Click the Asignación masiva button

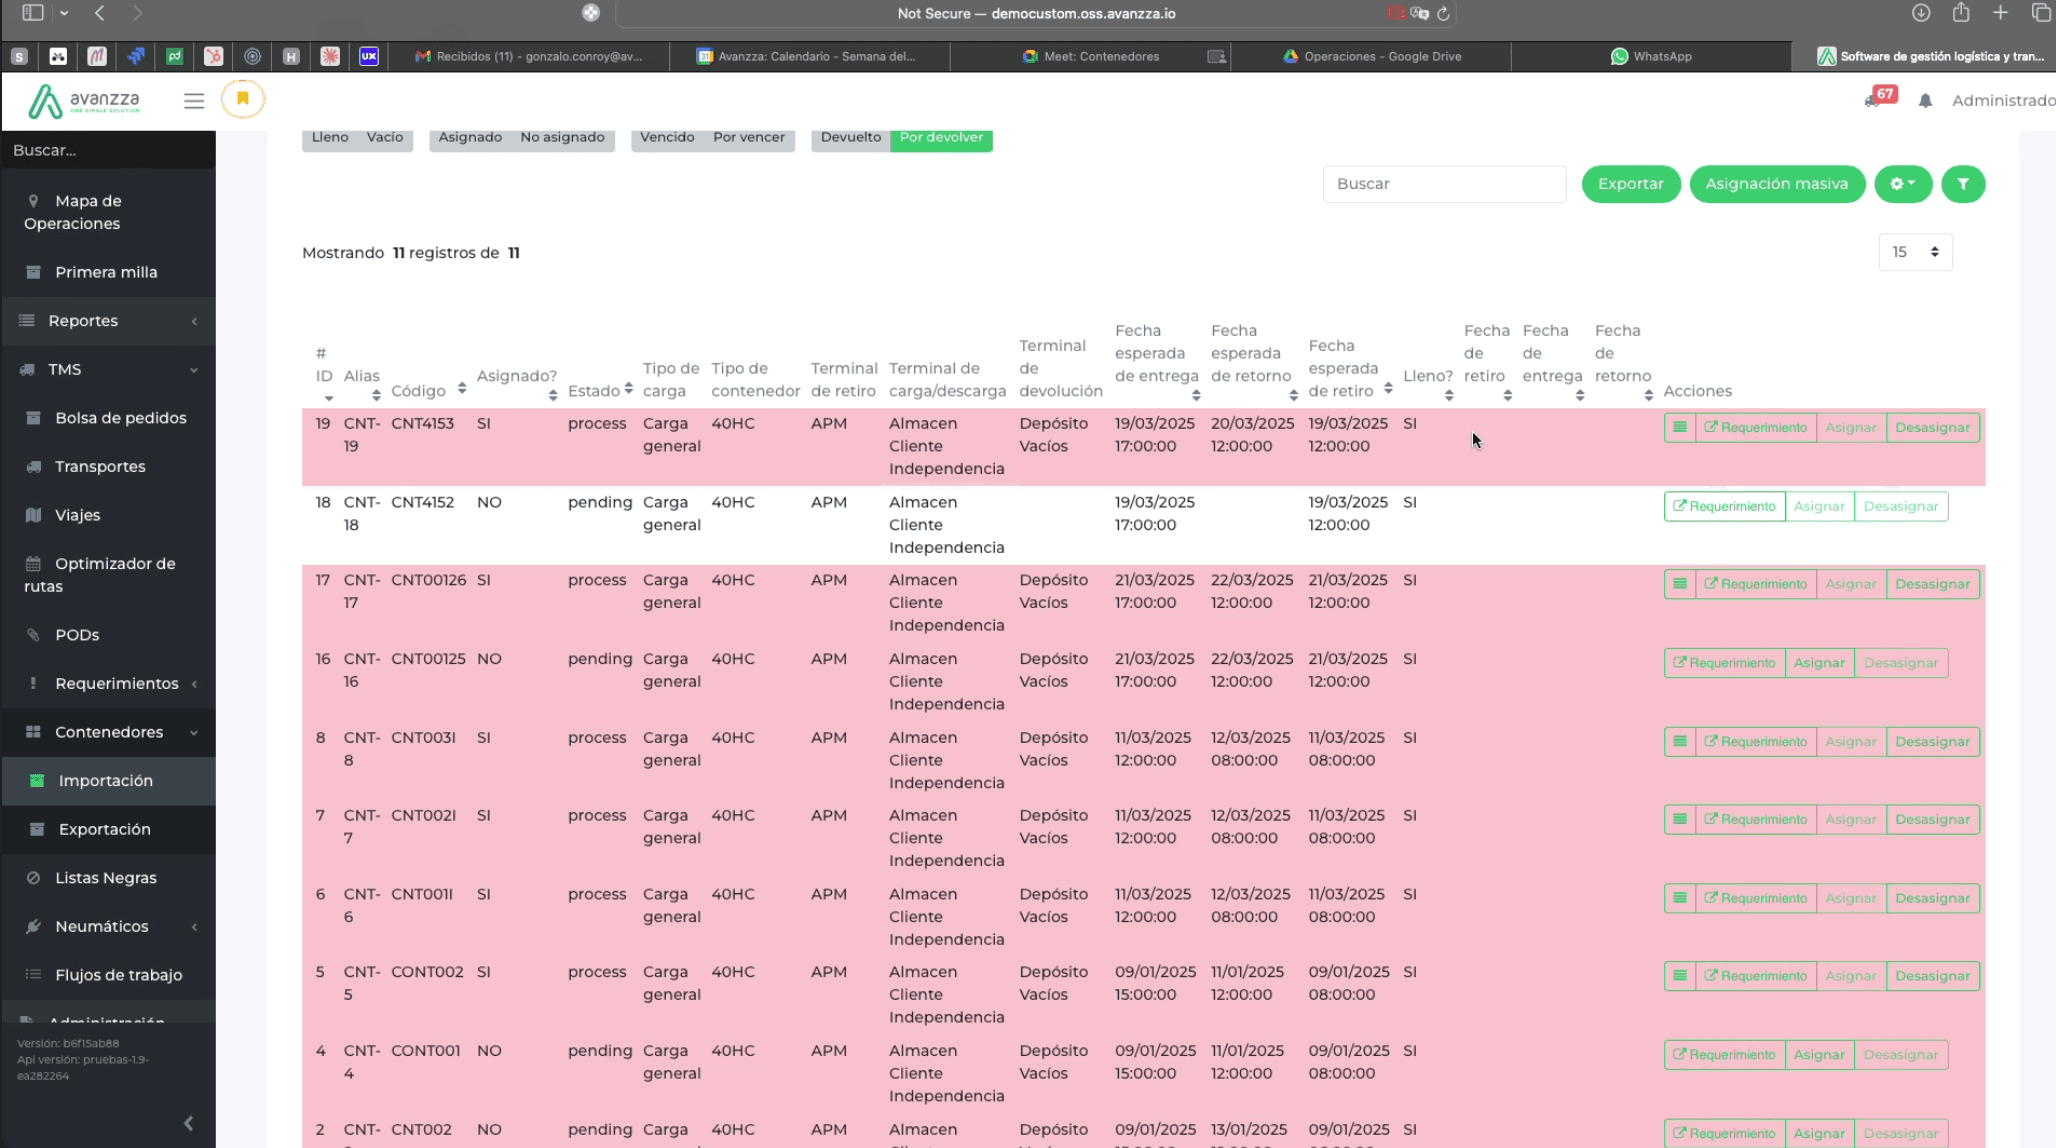click(x=1776, y=184)
